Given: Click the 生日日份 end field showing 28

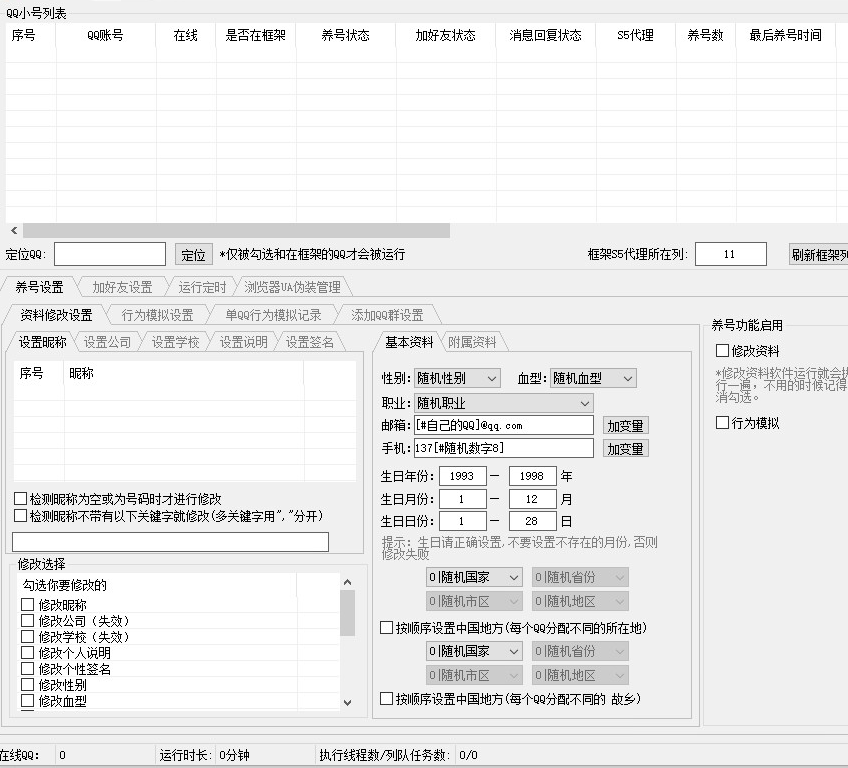Looking at the screenshot, I should [x=533, y=521].
